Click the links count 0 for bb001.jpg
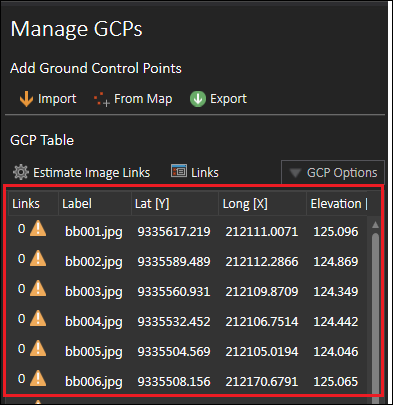 point(21,229)
